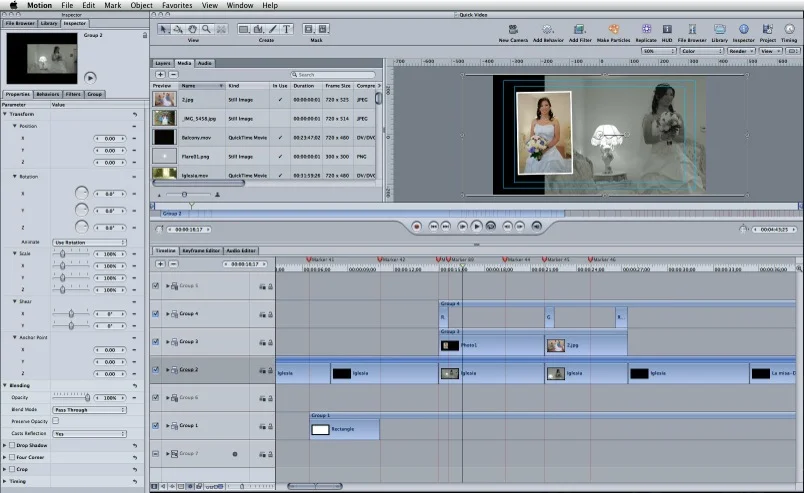Toggle the Group 2 layer checkbox
Viewport: 804px width, 493px height.
click(155, 369)
